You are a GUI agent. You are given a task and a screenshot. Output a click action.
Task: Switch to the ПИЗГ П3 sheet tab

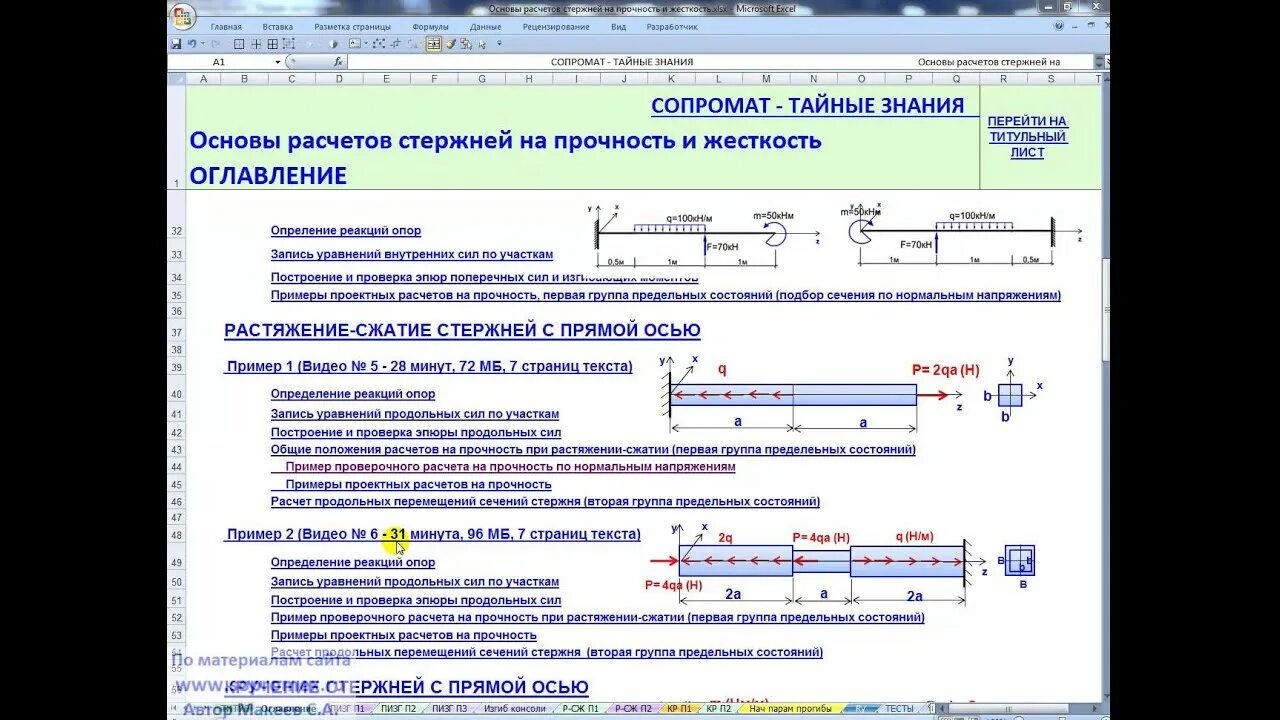pyautogui.click(x=449, y=709)
